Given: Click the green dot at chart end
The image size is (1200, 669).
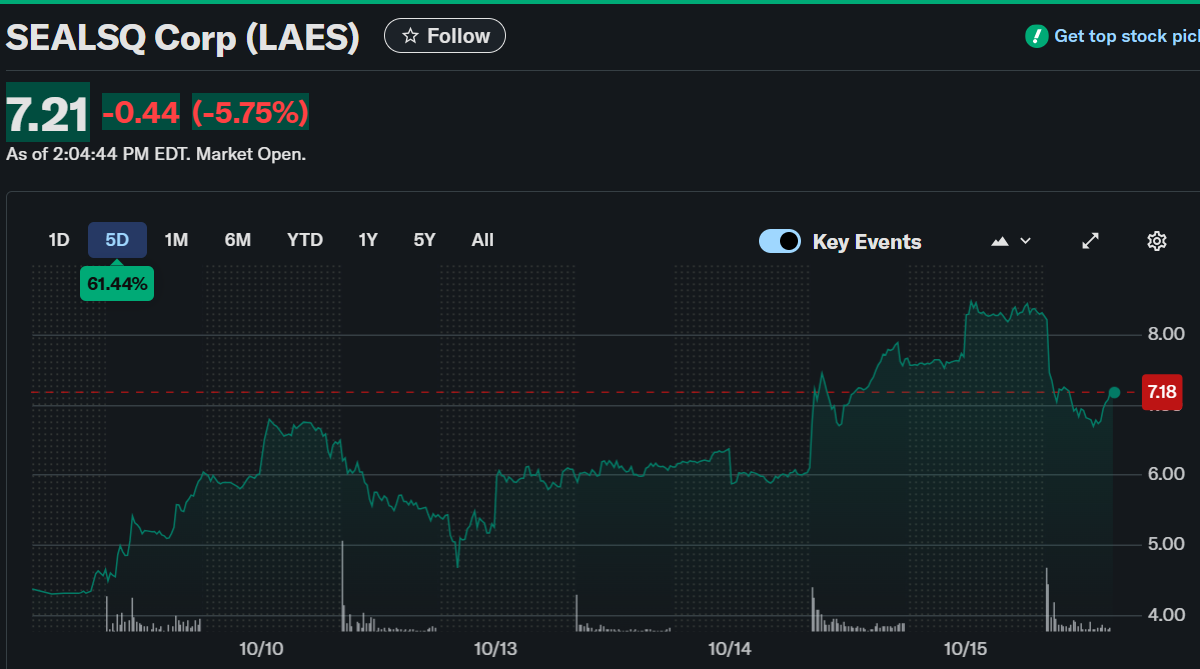Looking at the screenshot, I should [x=1114, y=392].
